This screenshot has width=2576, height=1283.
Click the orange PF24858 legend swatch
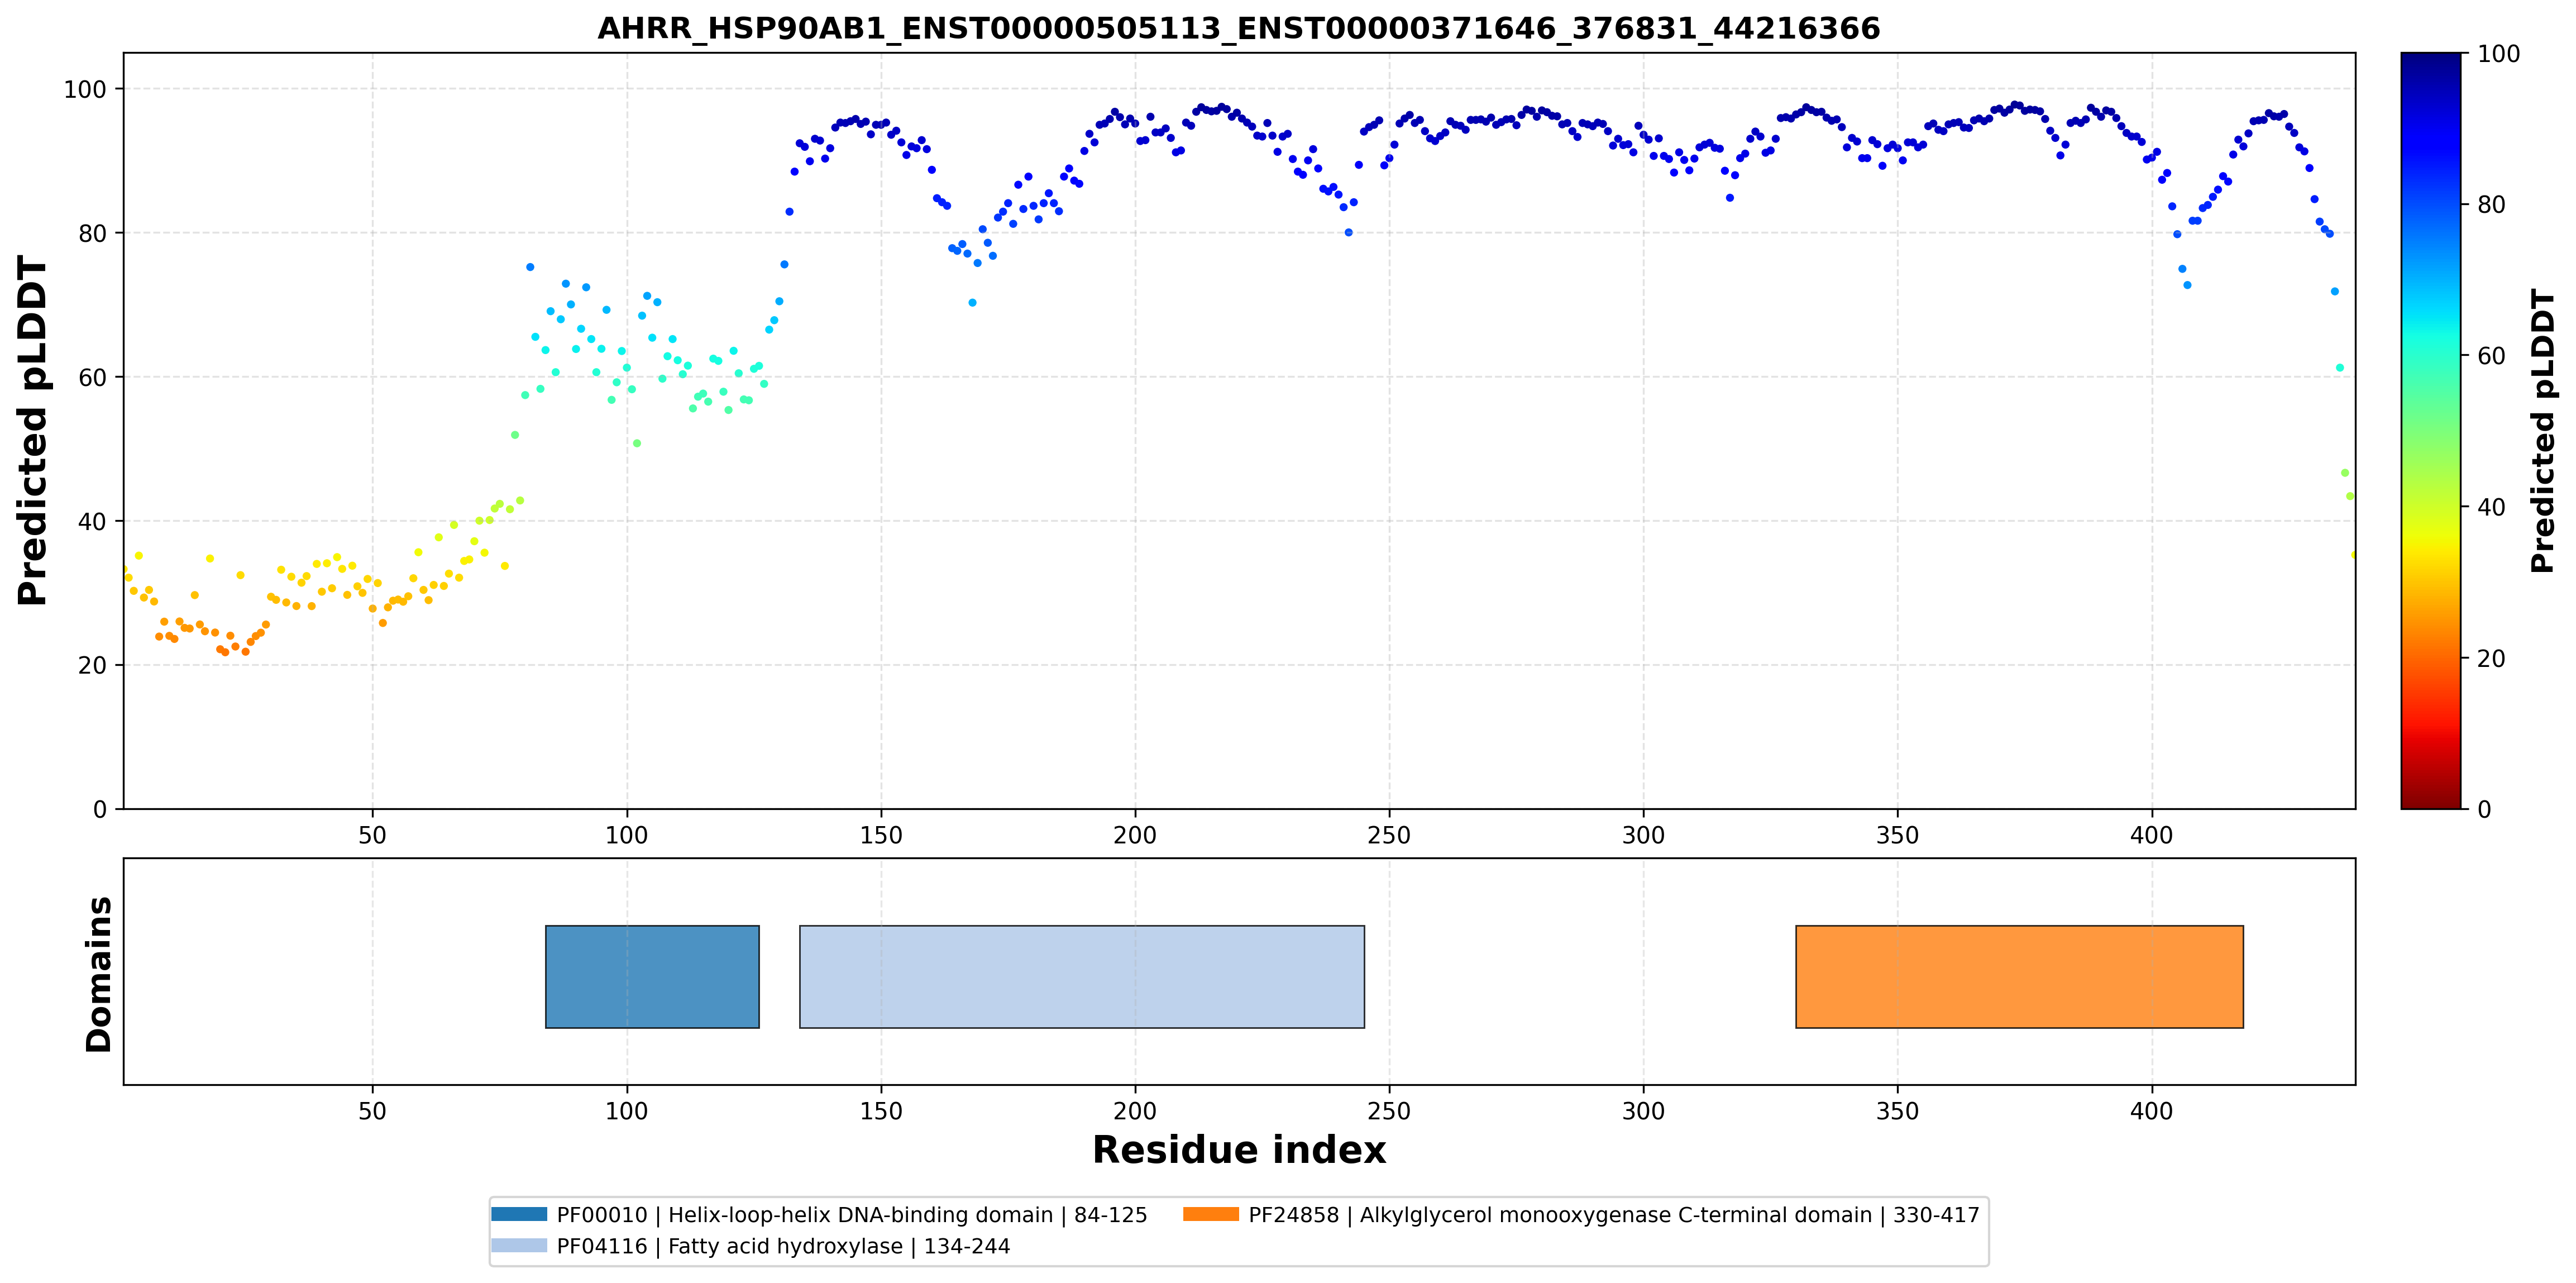coord(1211,1214)
